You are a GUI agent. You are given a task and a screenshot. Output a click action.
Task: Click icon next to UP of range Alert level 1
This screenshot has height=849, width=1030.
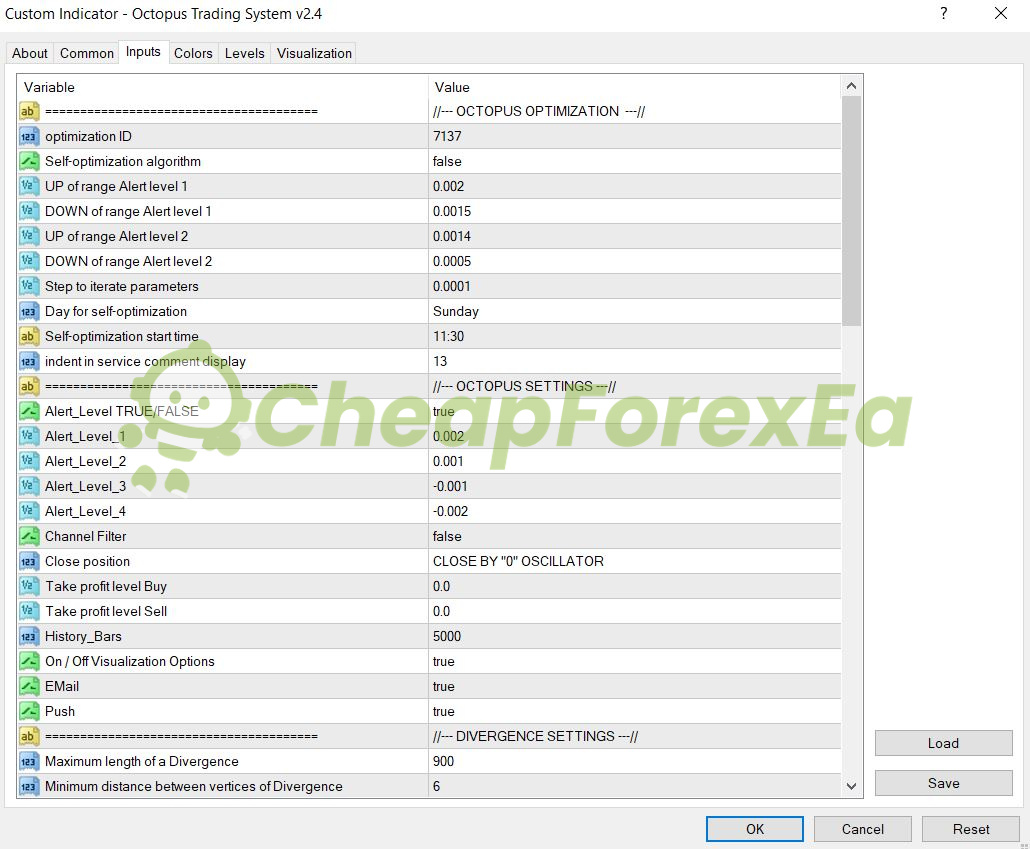pos(29,187)
